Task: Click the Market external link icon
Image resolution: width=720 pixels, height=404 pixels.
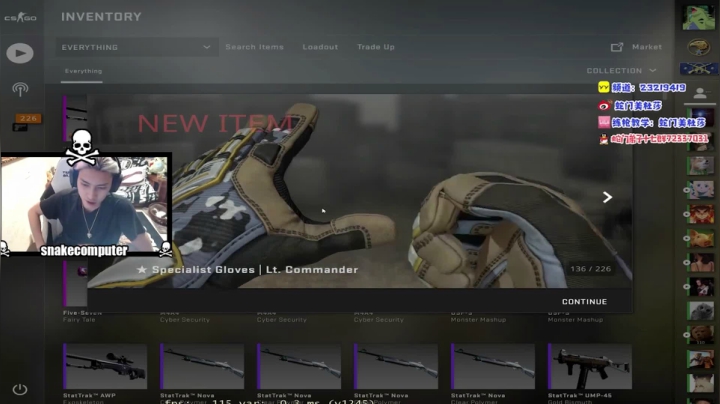Action: coord(617,47)
